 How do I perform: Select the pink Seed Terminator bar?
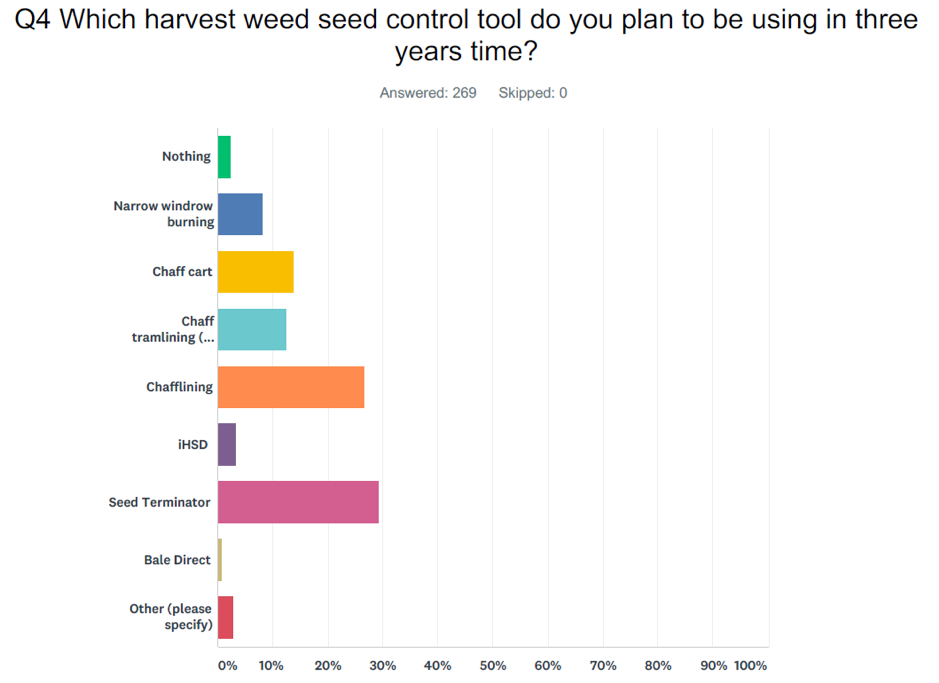(298, 502)
